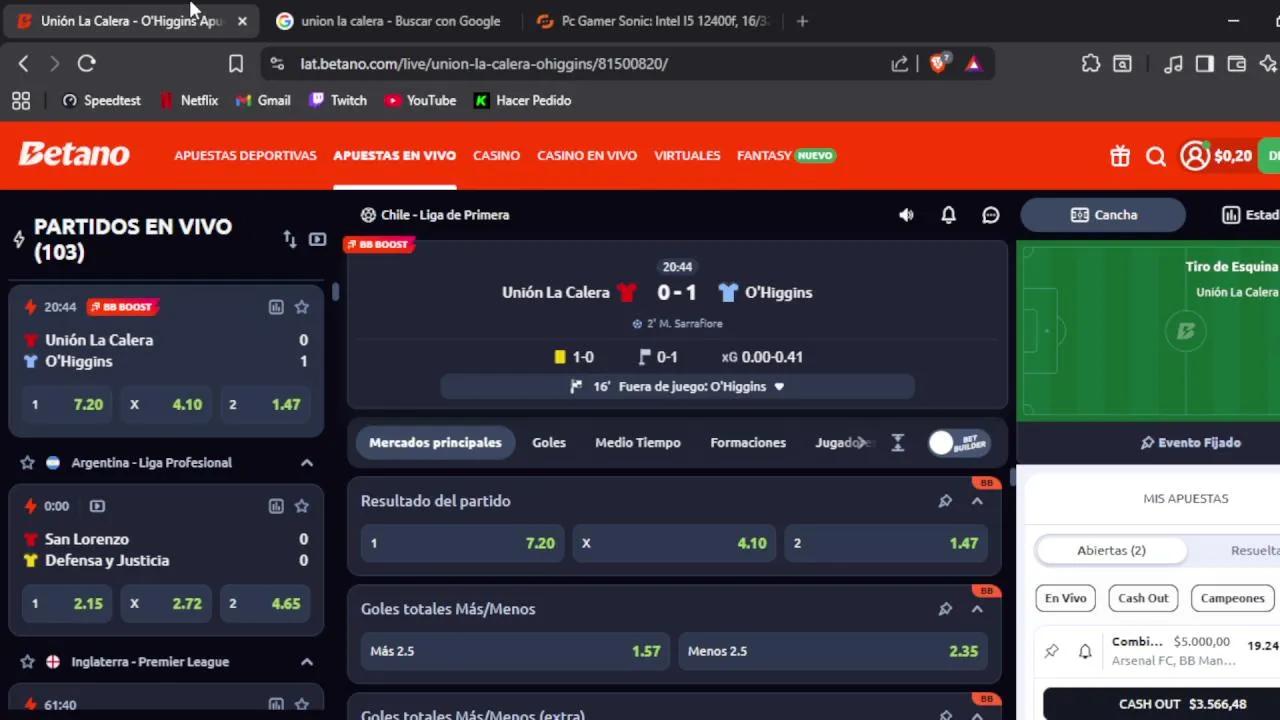Select the Cancha view button
The image size is (1280, 720).
click(1103, 215)
